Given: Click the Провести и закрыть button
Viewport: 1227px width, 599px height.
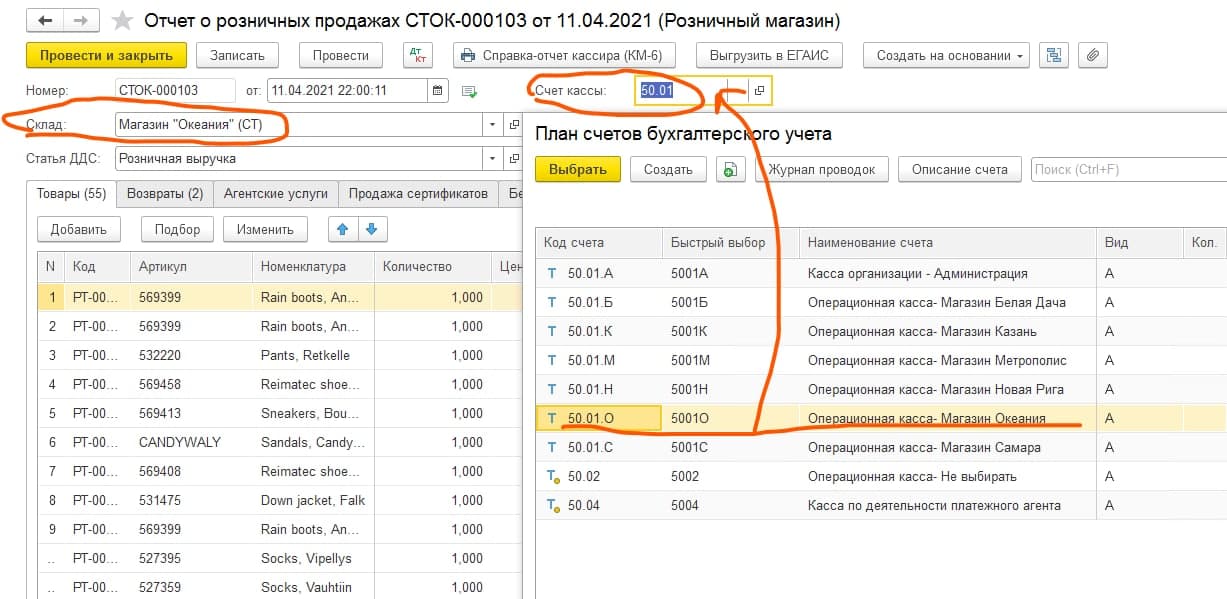Looking at the screenshot, I should pos(106,56).
